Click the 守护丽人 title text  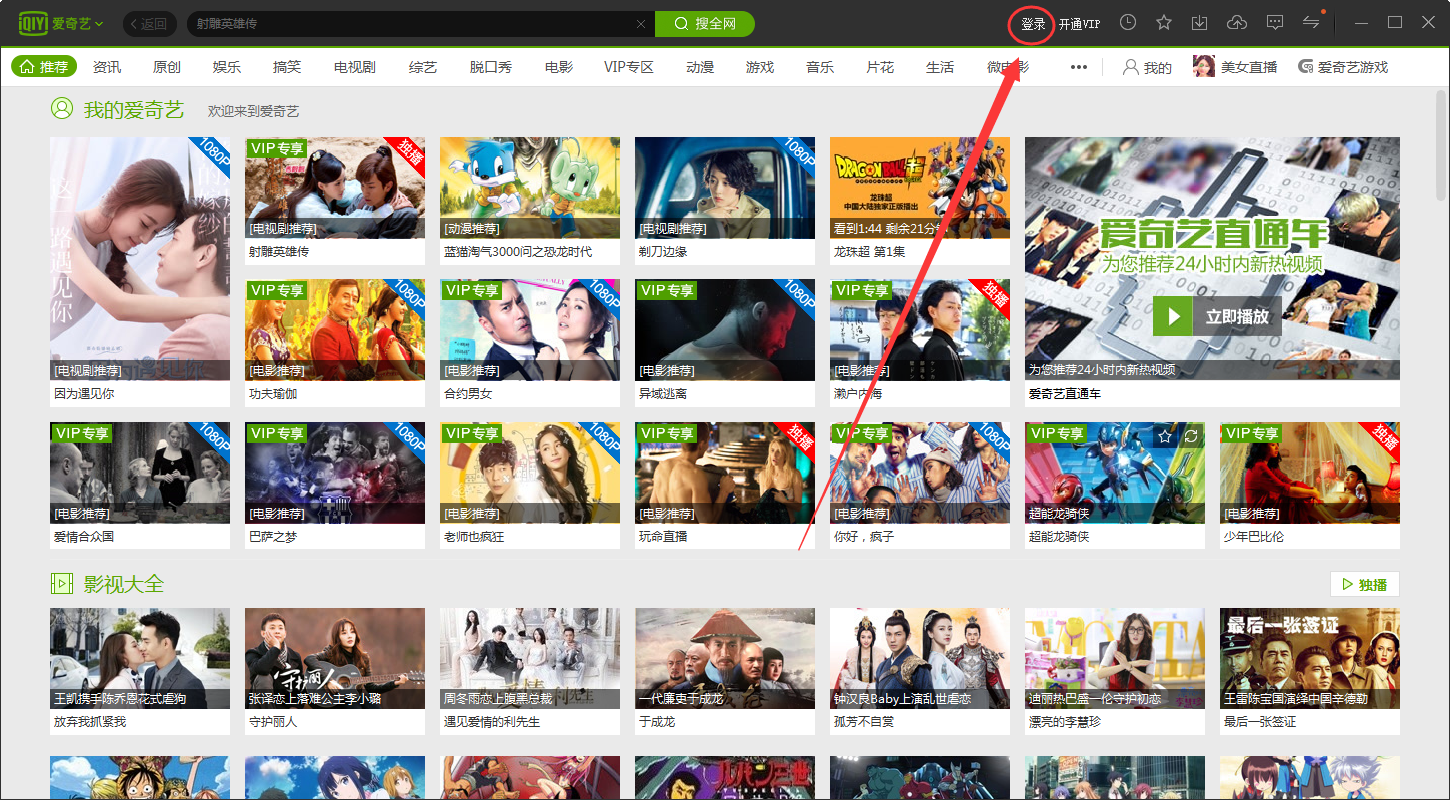click(273, 721)
